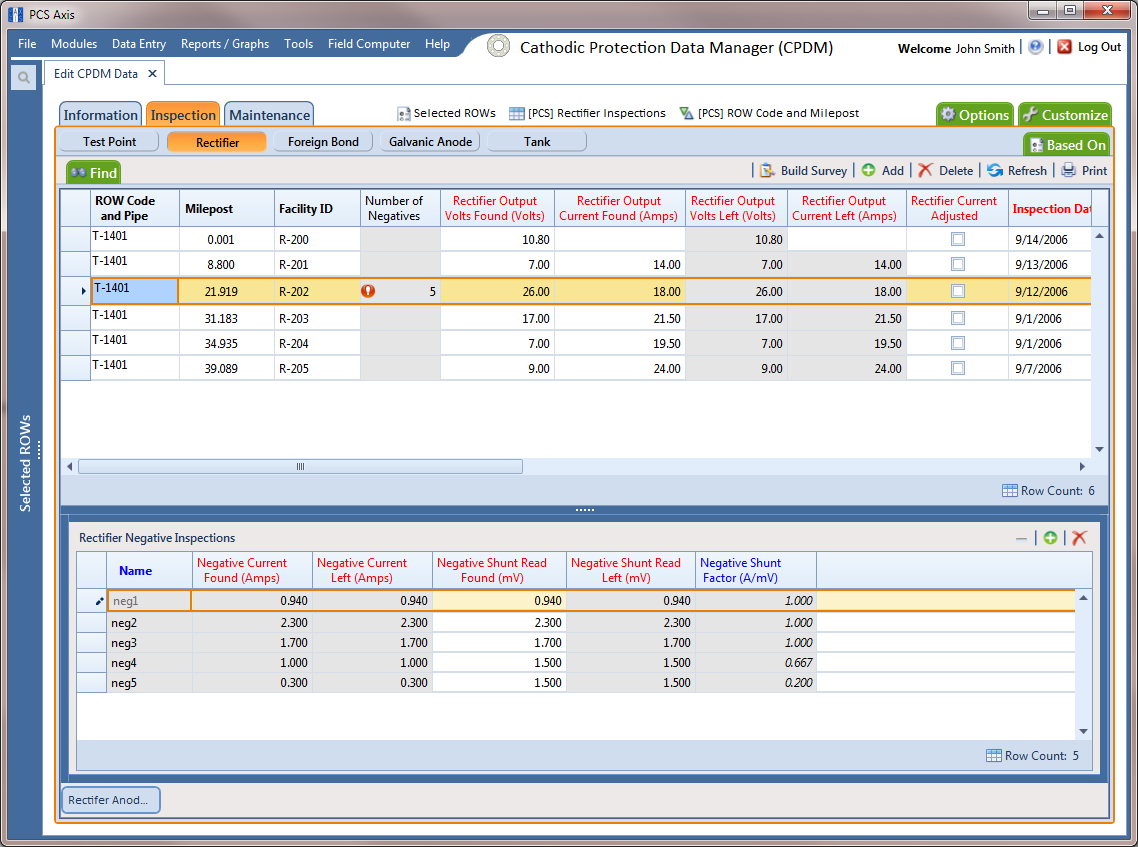Click the red warning icon in R-202 row

pyautogui.click(x=368, y=291)
